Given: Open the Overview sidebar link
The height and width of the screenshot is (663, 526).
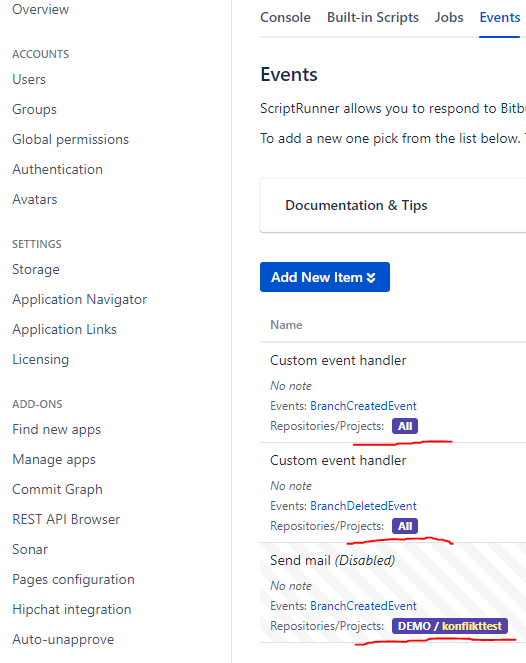Looking at the screenshot, I should (41, 9).
